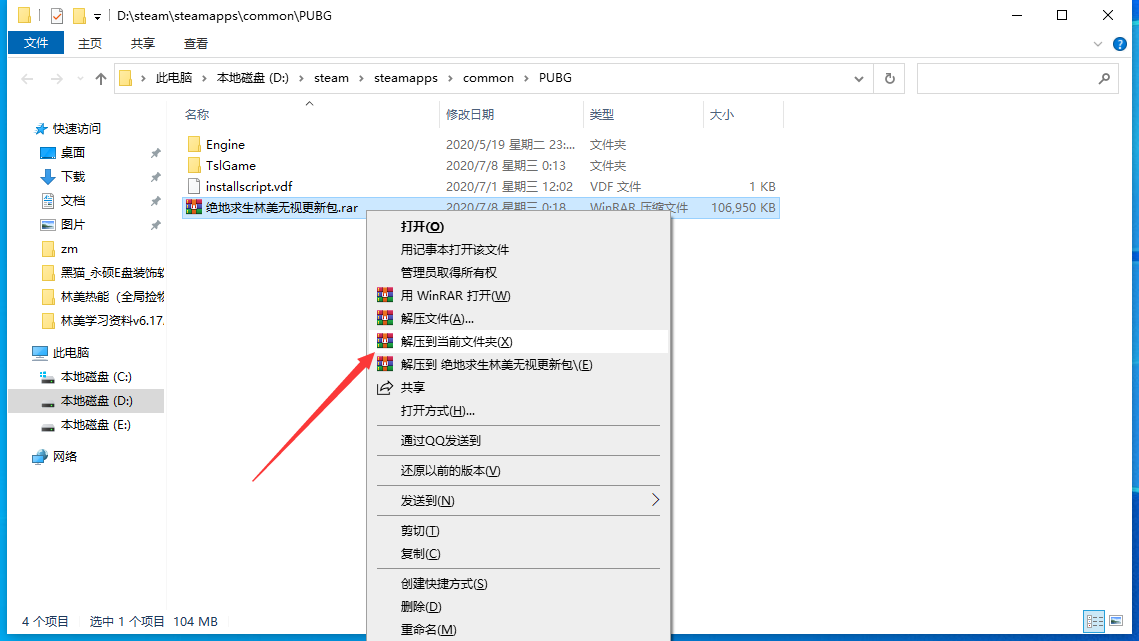Choose 创建快捷方式(S)

[519, 584]
